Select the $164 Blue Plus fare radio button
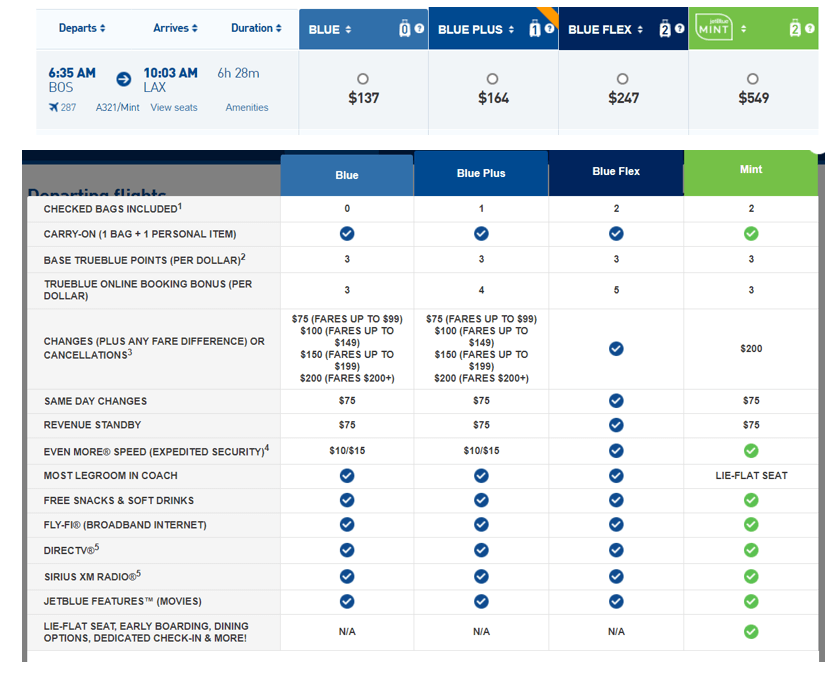The height and width of the screenshot is (674, 830). click(493, 79)
